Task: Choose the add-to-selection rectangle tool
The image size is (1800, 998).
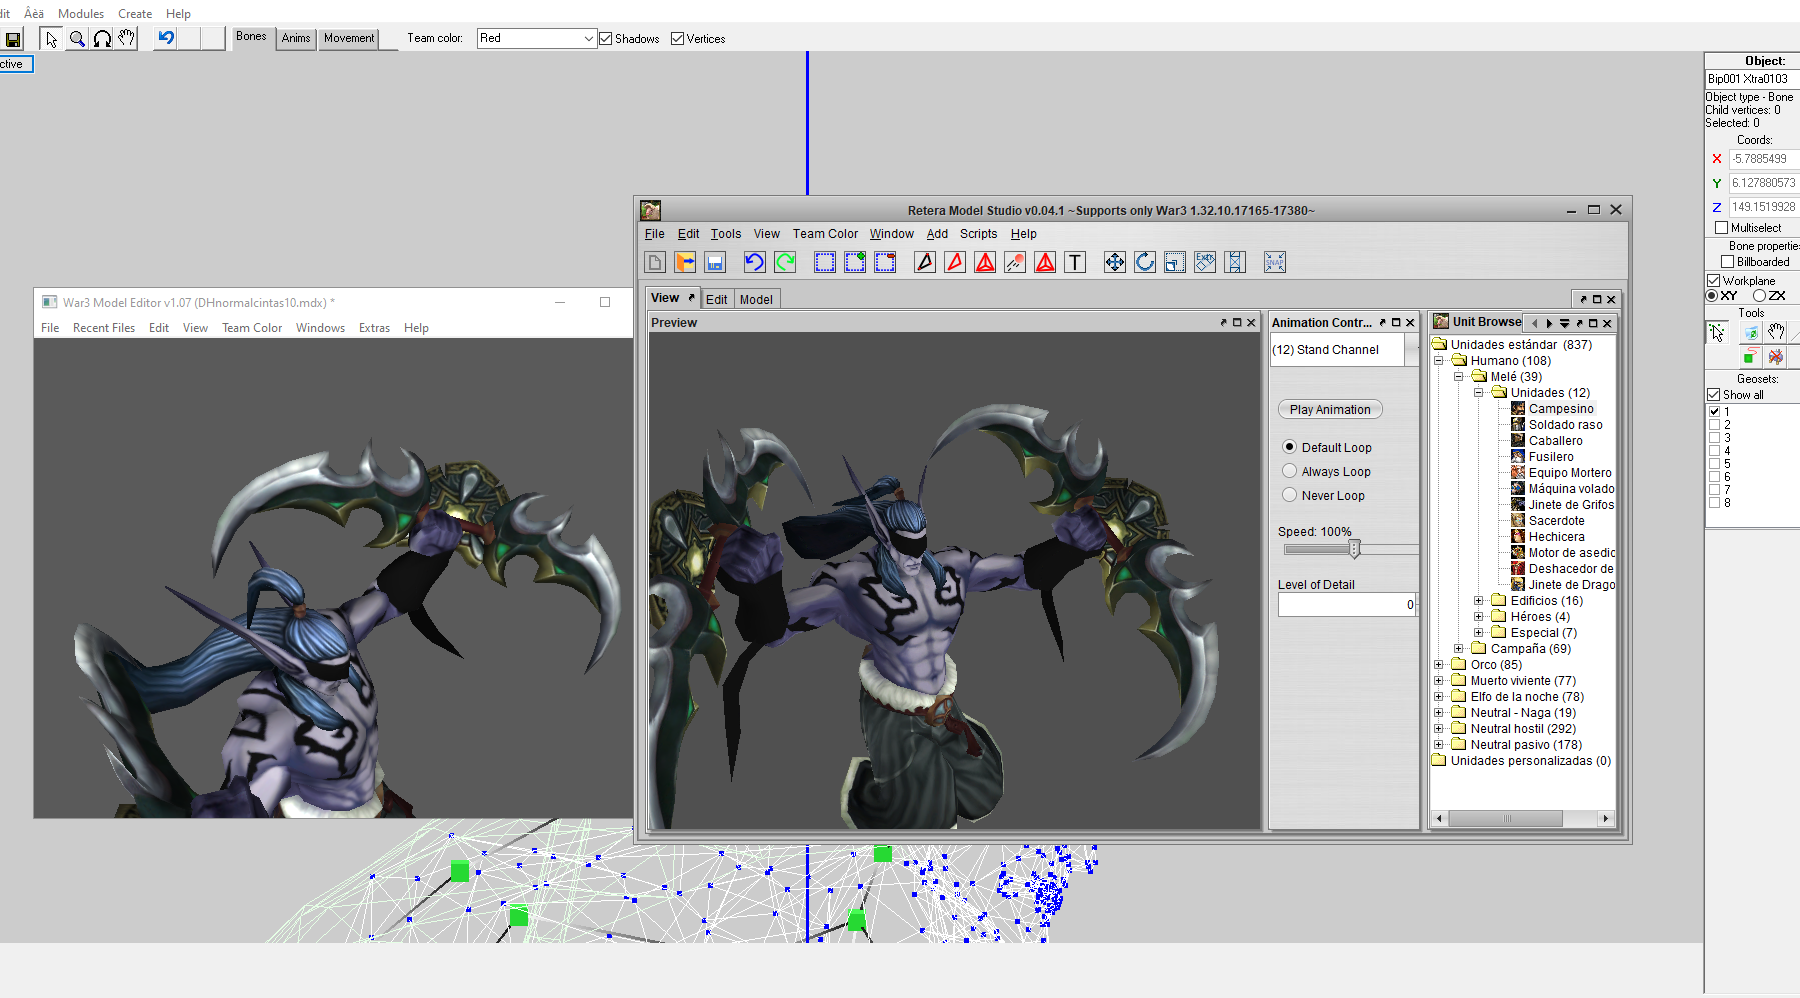Action: (x=855, y=262)
